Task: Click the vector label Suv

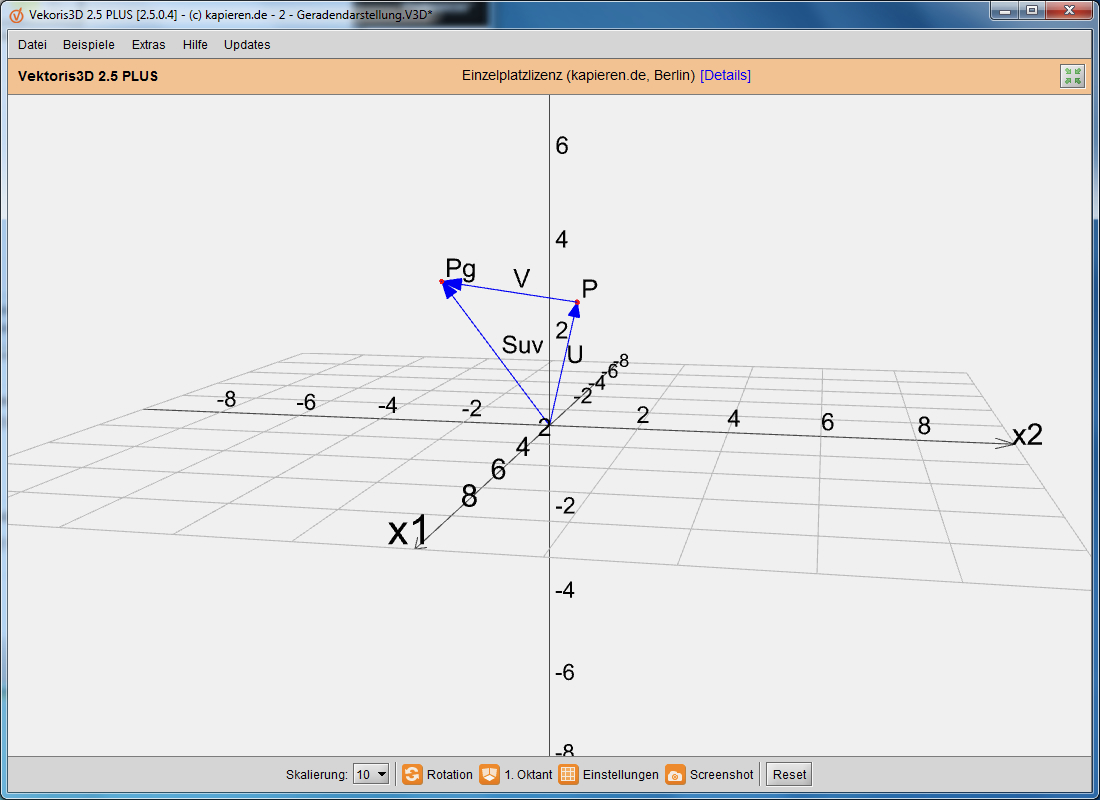Action: (523, 345)
